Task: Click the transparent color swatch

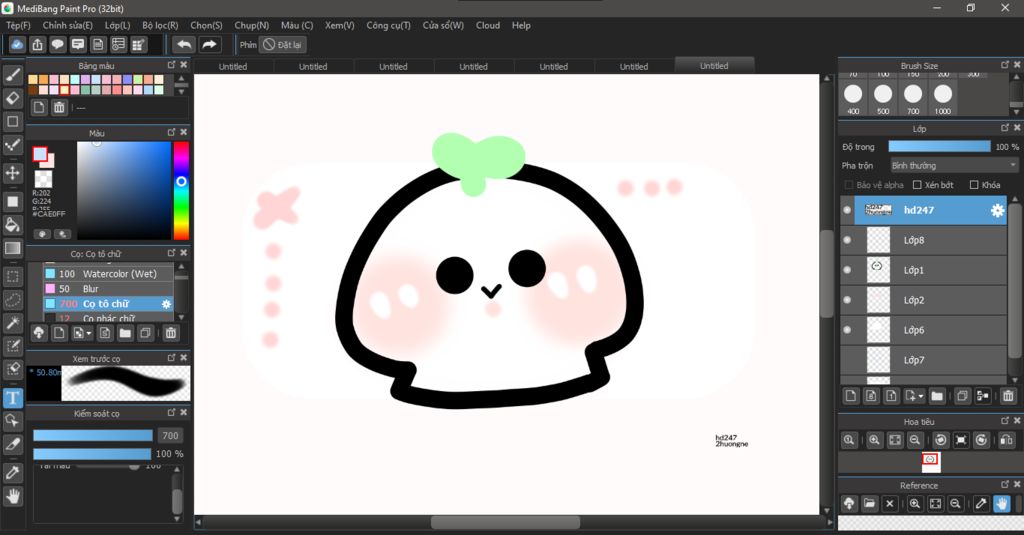Action: coord(43,179)
